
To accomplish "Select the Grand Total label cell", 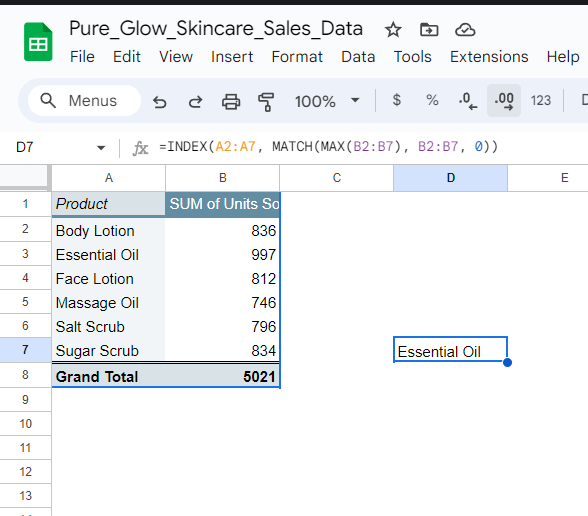I will [x=108, y=376].
